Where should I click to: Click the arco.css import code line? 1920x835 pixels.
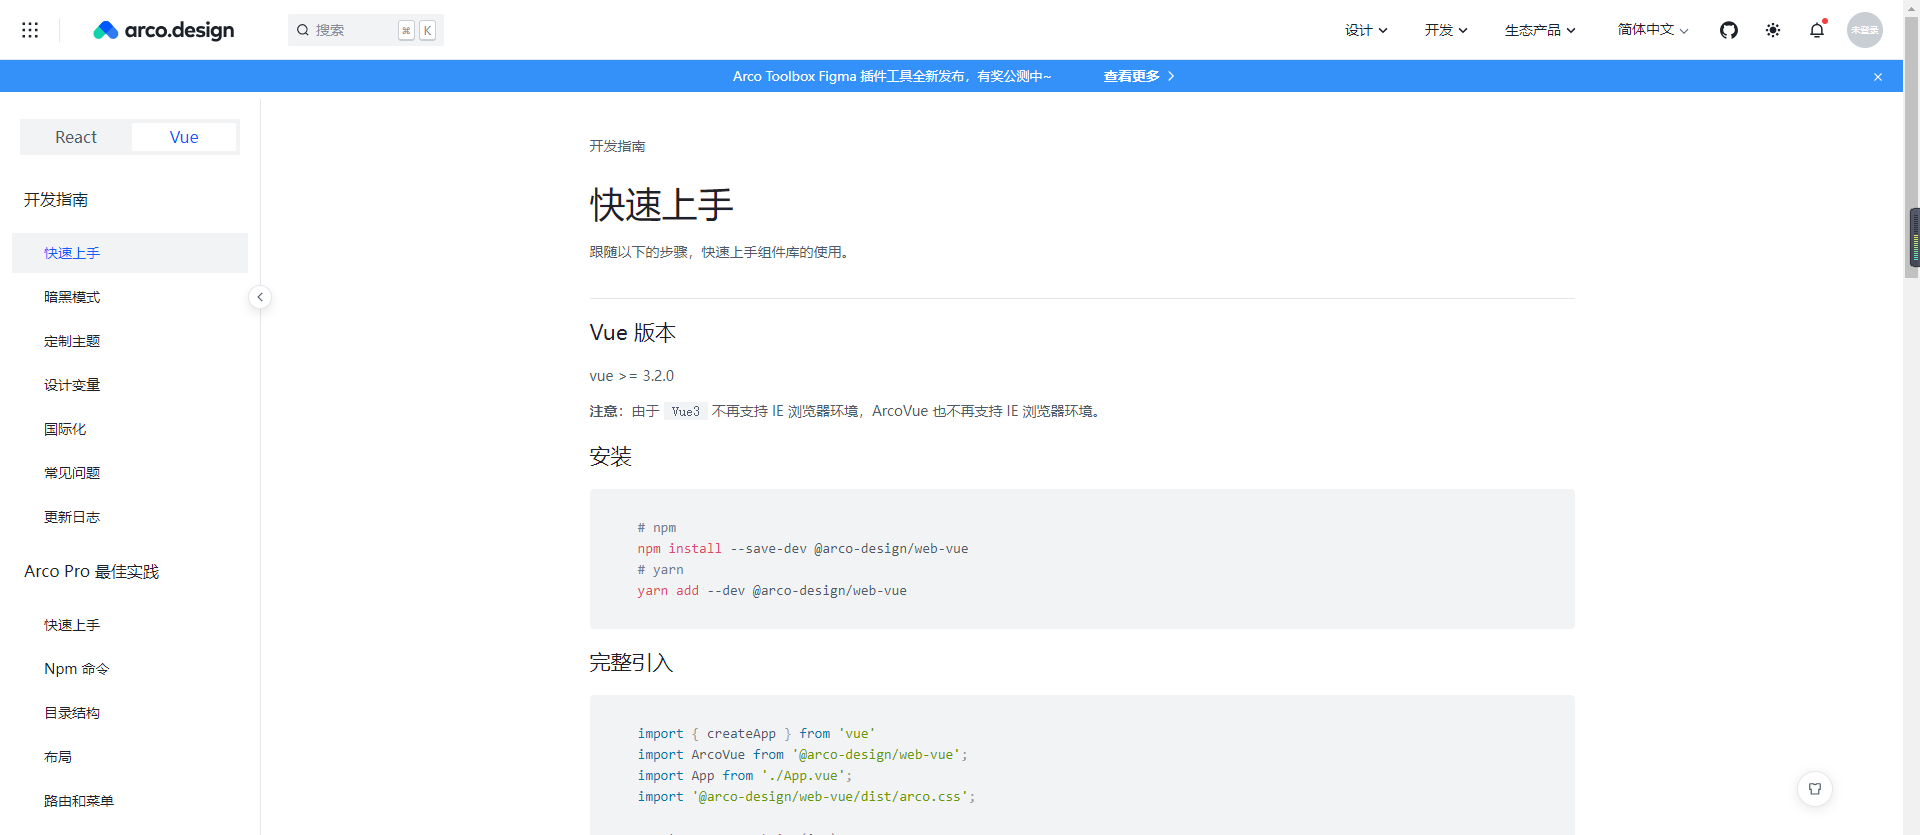click(806, 797)
